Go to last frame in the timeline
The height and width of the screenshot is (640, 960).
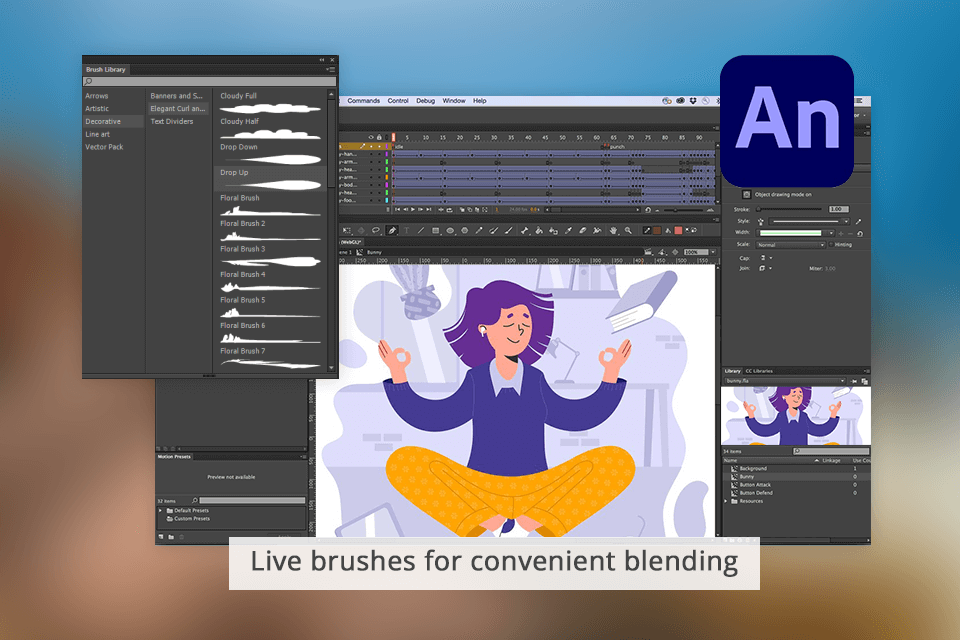(429, 209)
